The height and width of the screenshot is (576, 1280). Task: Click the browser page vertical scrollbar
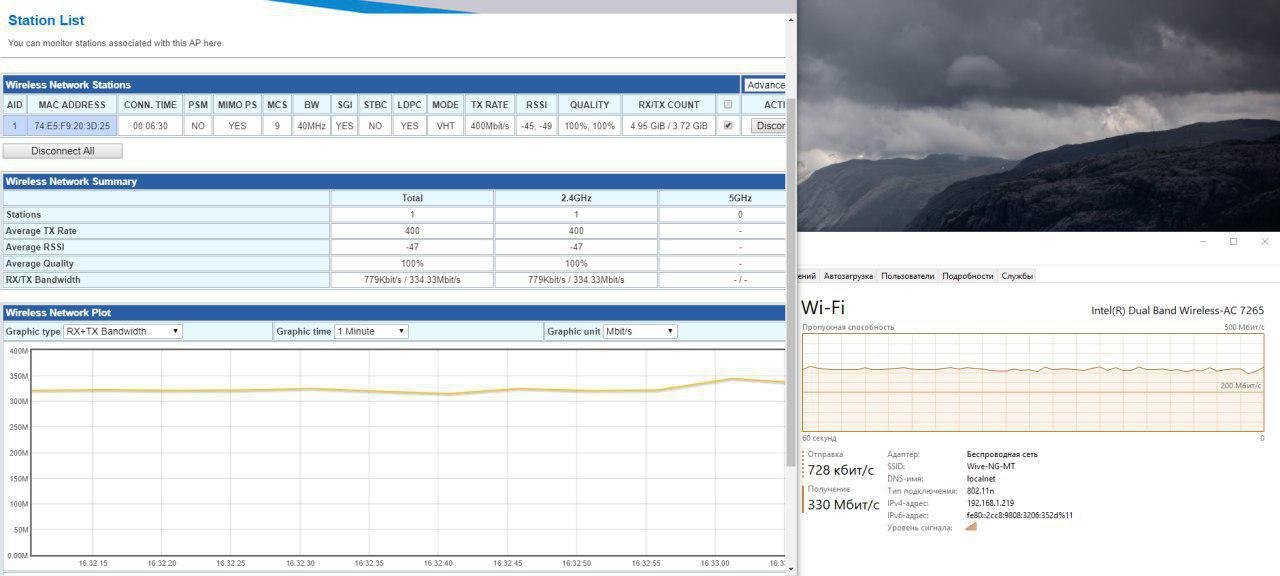791,300
